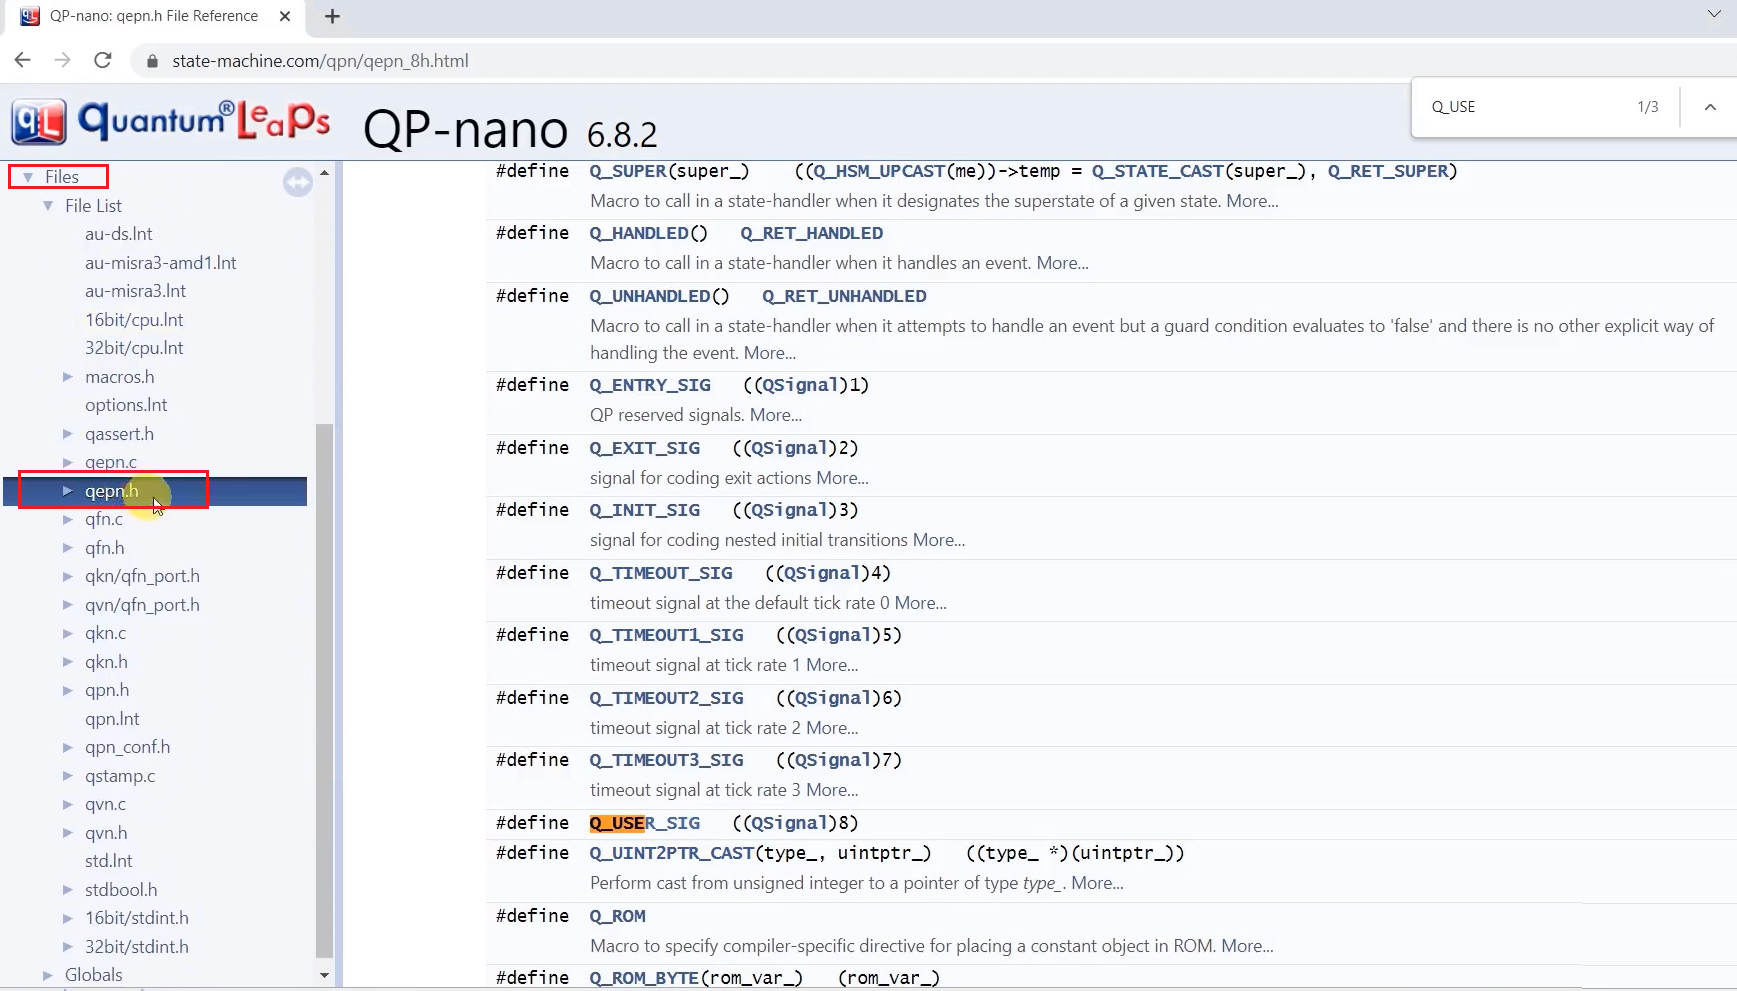Expand the Globals tree node
The width and height of the screenshot is (1737, 991).
(x=48, y=975)
